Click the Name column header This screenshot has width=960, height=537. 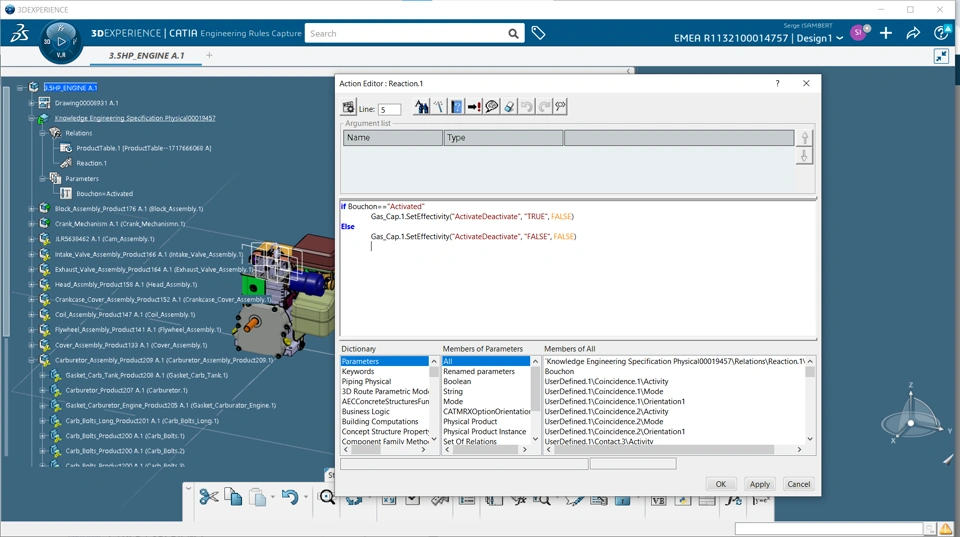click(392, 138)
